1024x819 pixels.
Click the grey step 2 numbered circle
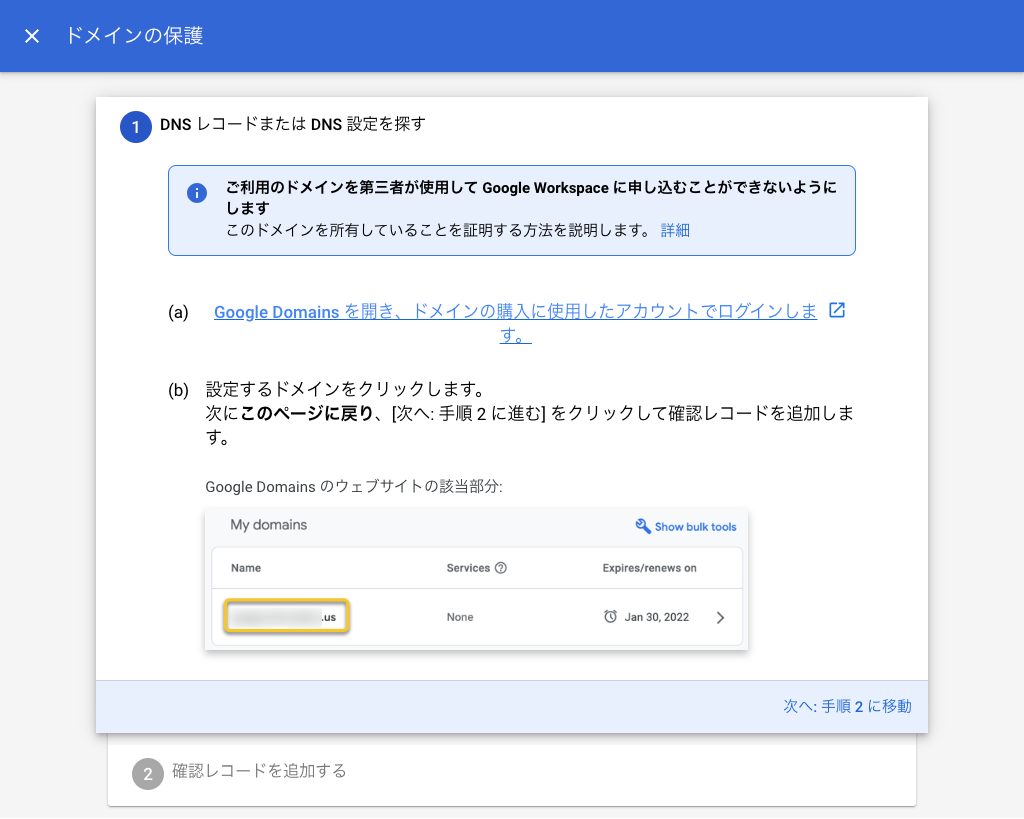tap(147, 773)
